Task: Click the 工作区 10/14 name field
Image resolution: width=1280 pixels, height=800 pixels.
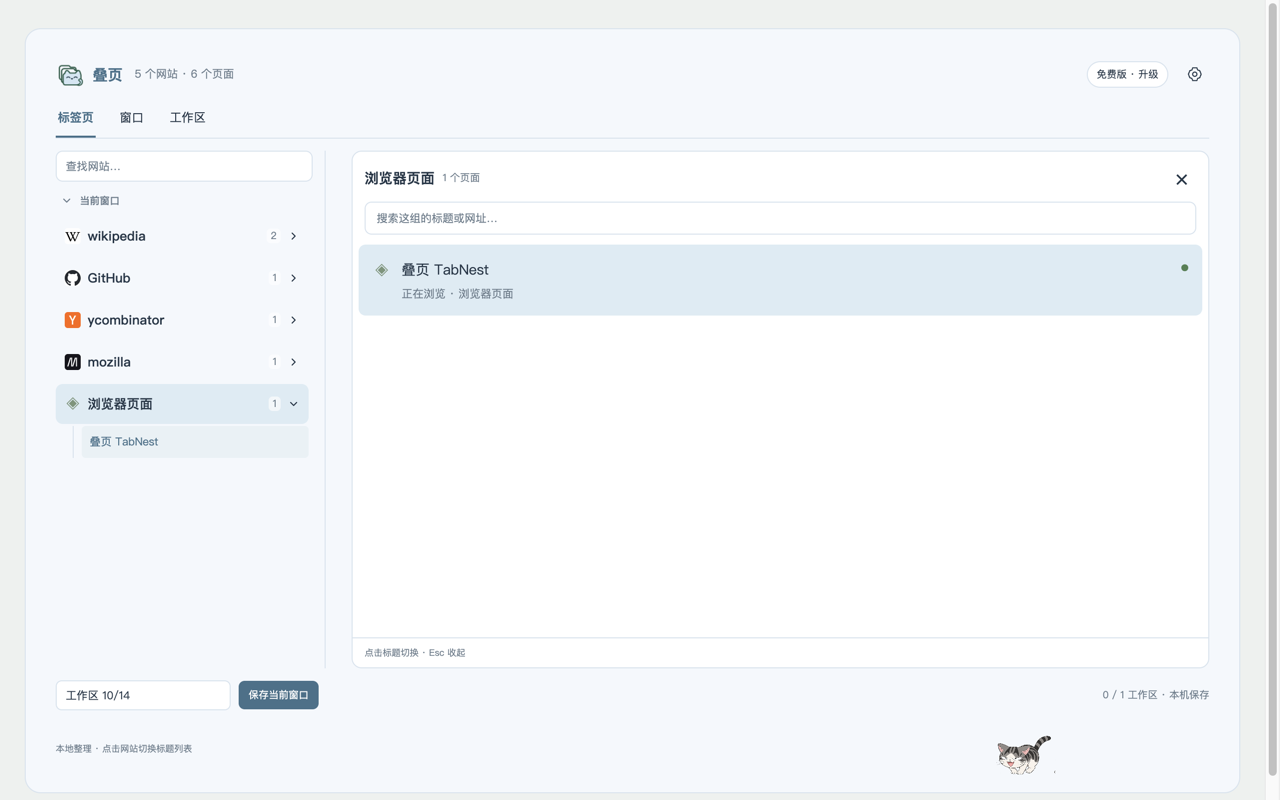Action: pyautogui.click(x=143, y=695)
